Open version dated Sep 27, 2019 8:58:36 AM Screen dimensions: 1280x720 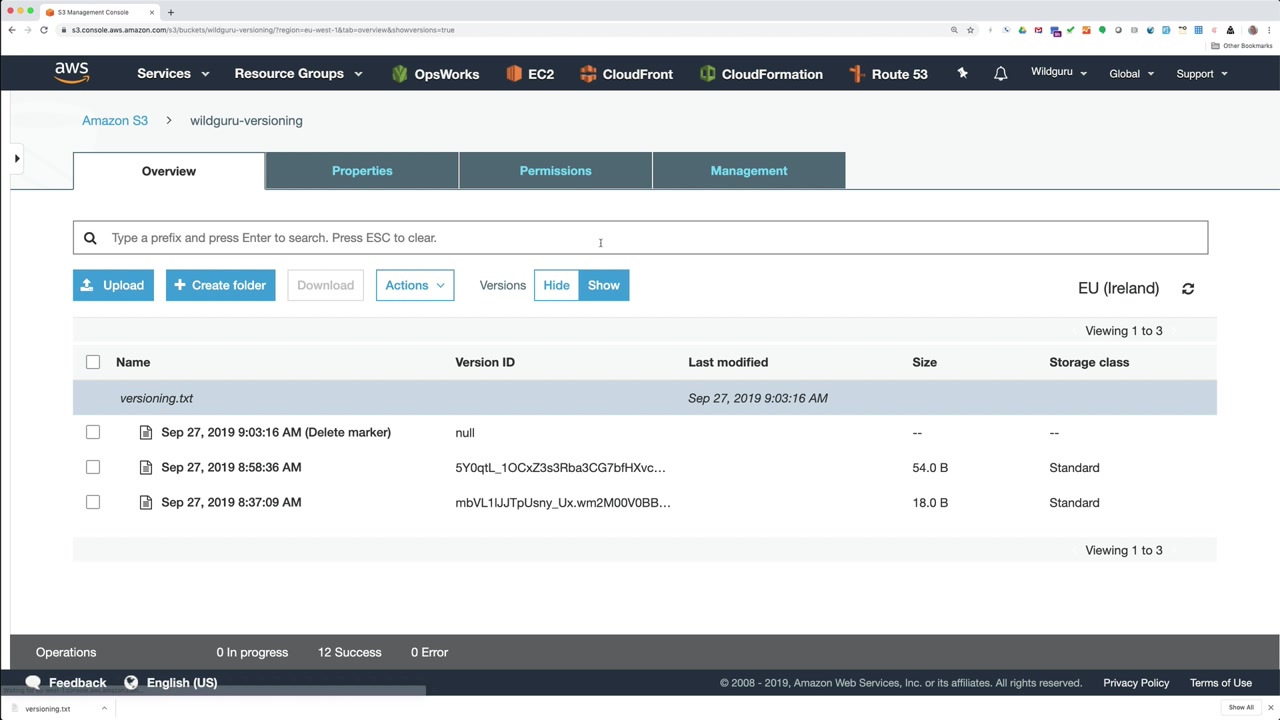tap(231, 468)
